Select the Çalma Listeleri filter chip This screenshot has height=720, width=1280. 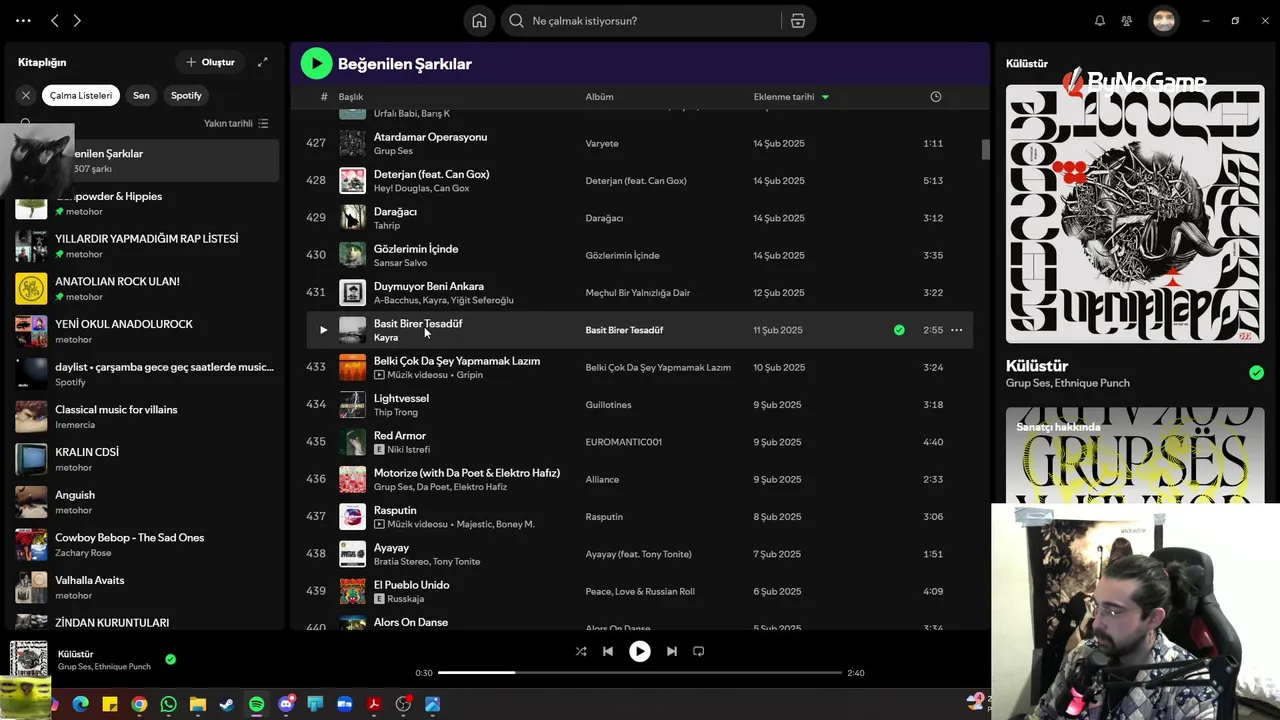[x=81, y=96]
